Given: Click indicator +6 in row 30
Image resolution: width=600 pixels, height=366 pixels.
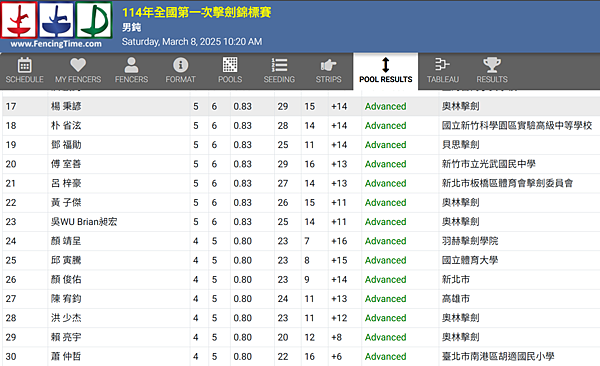Looking at the screenshot, I should tap(337, 356).
